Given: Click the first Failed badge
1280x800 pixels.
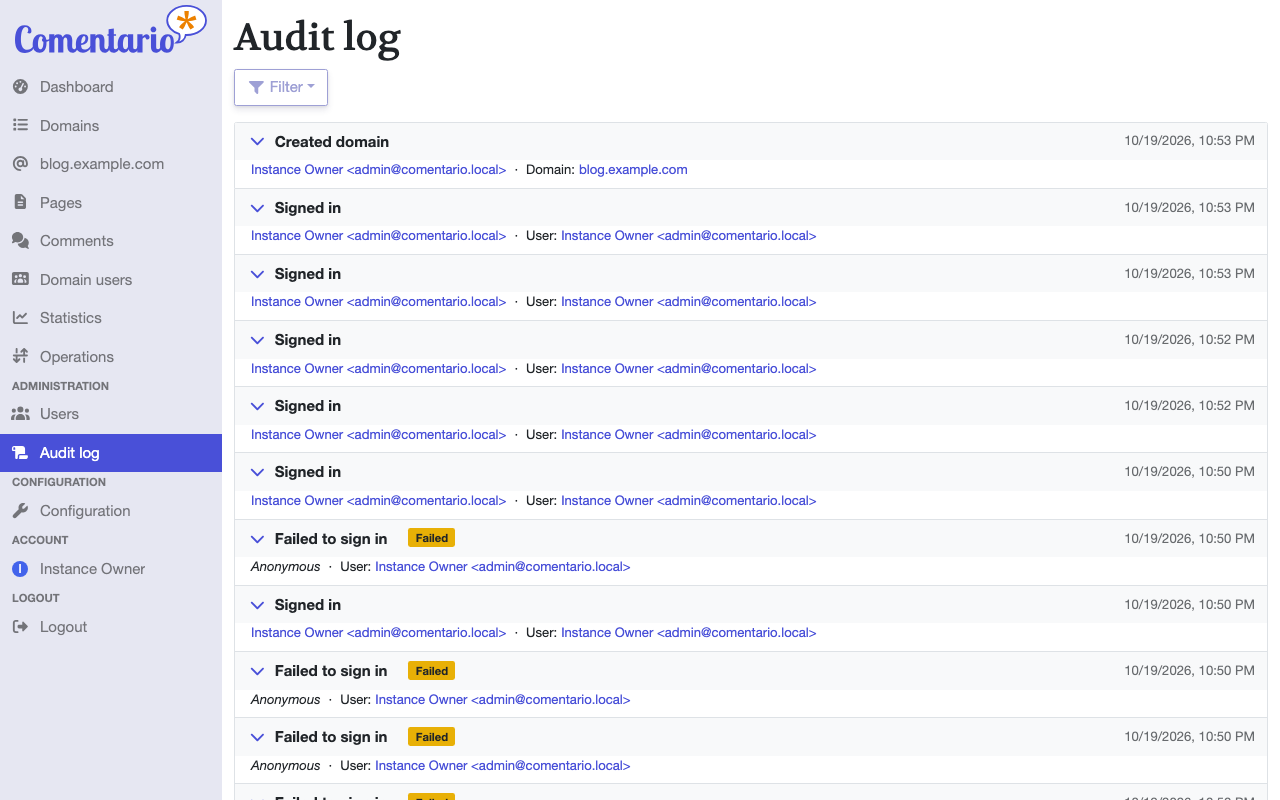Looking at the screenshot, I should pos(431,538).
